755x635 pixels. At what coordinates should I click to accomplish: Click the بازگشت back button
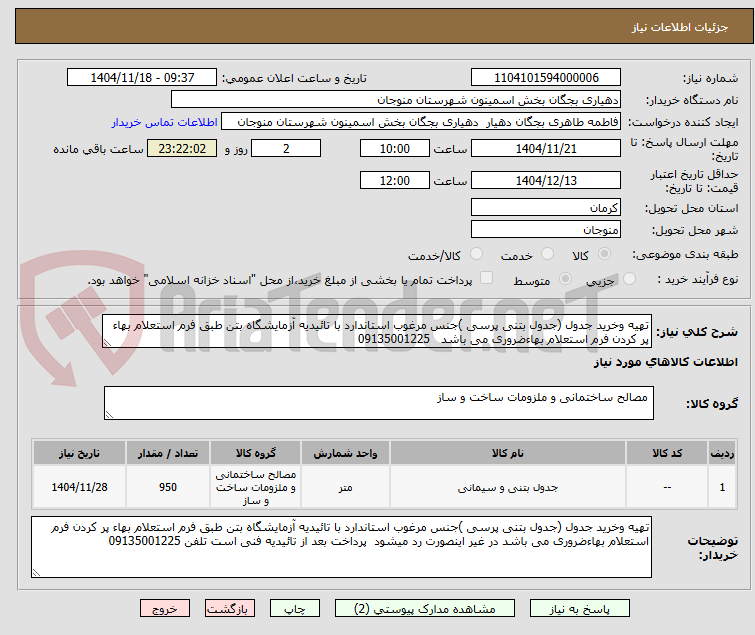pyautogui.click(x=230, y=609)
